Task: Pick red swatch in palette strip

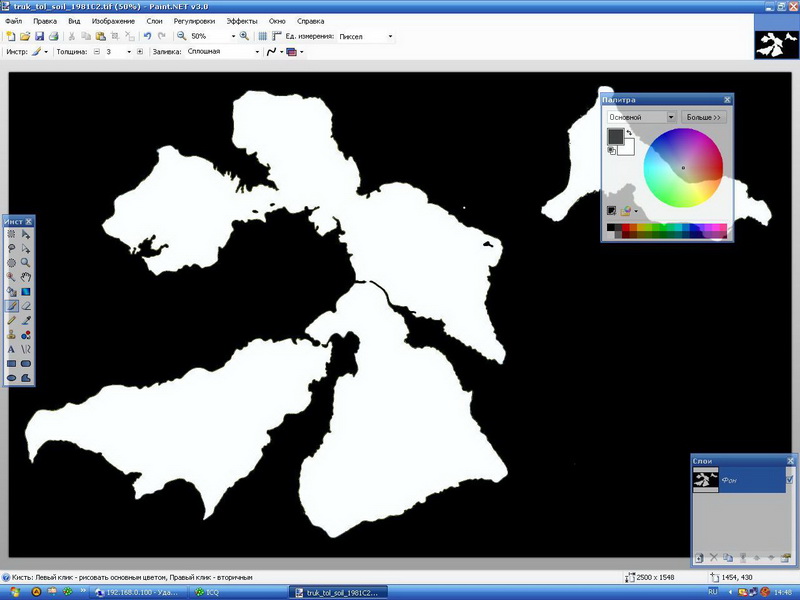Action: coord(627,228)
